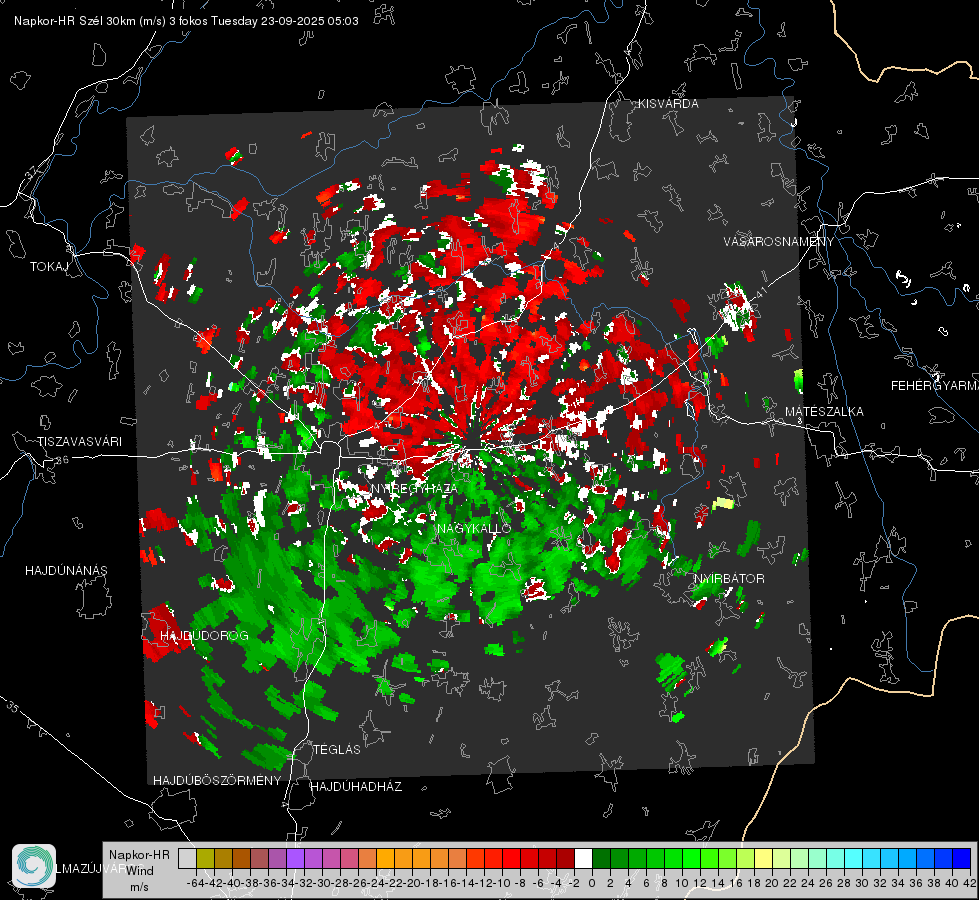Click the NYÍRBÁTOR city label
Viewport: 979px width, 900px height.
pos(729,578)
